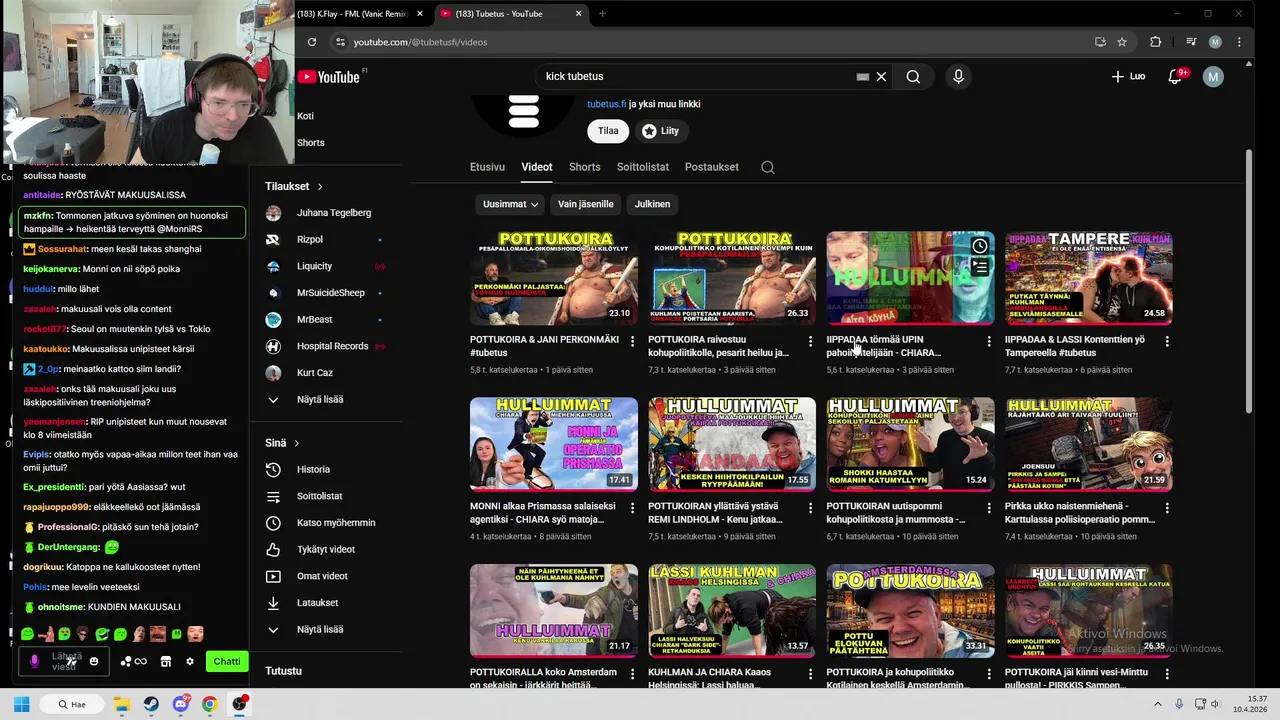
Task: Open Steam from the taskbar
Action: 151,704
